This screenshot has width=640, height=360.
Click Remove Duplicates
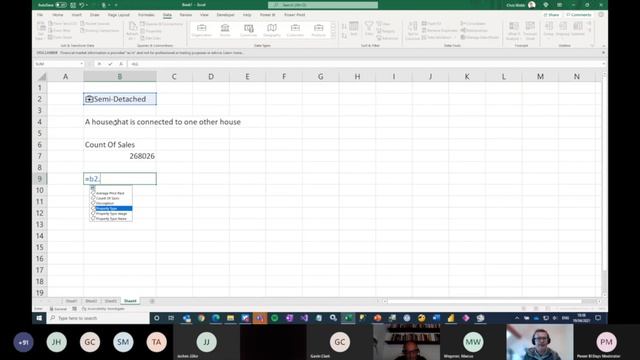[439, 31]
